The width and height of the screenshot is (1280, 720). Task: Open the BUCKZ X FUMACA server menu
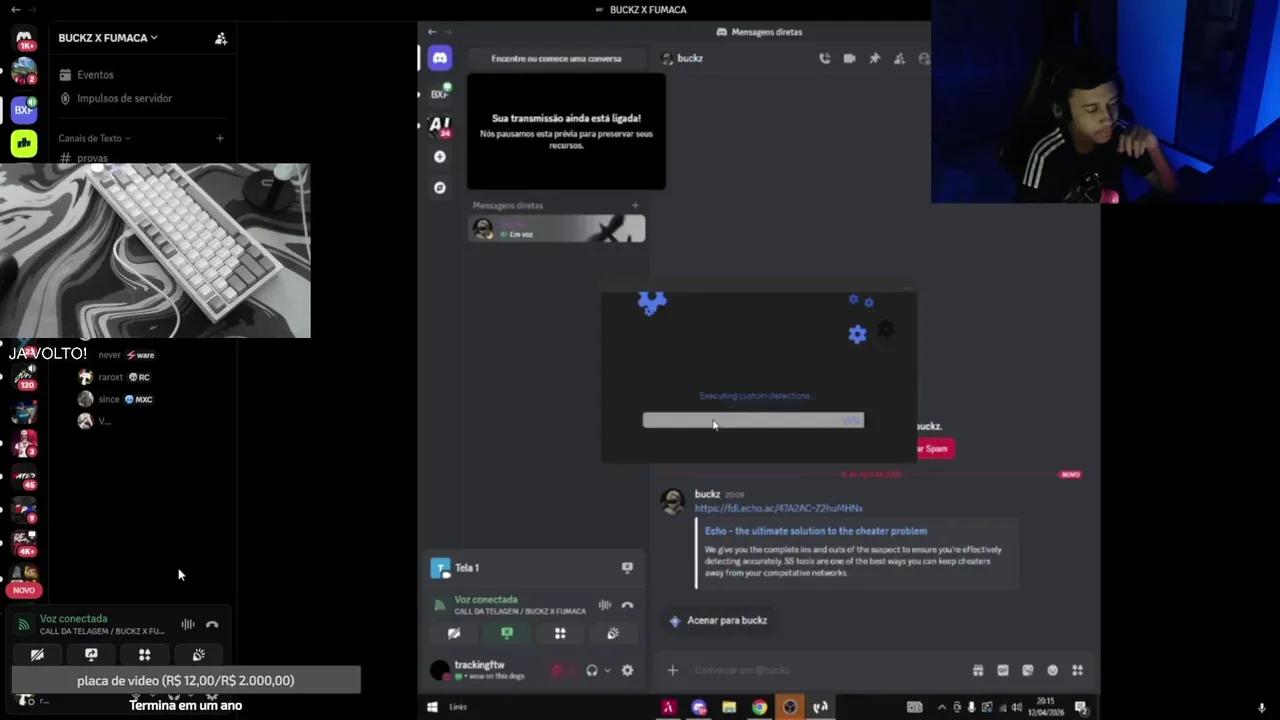coord(108,38)
